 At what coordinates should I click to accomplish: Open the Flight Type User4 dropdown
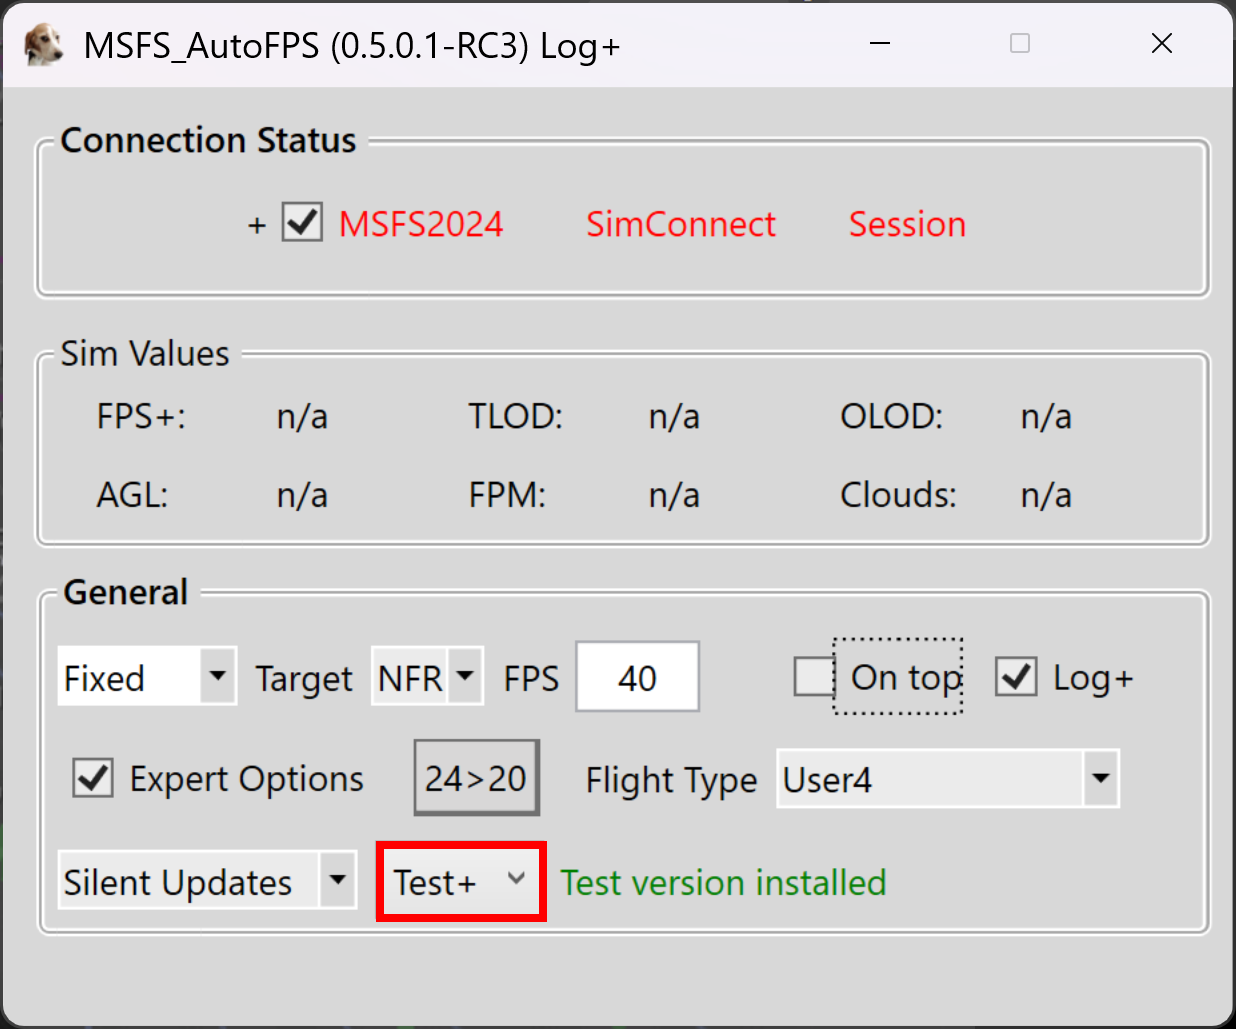pos(948,778)
